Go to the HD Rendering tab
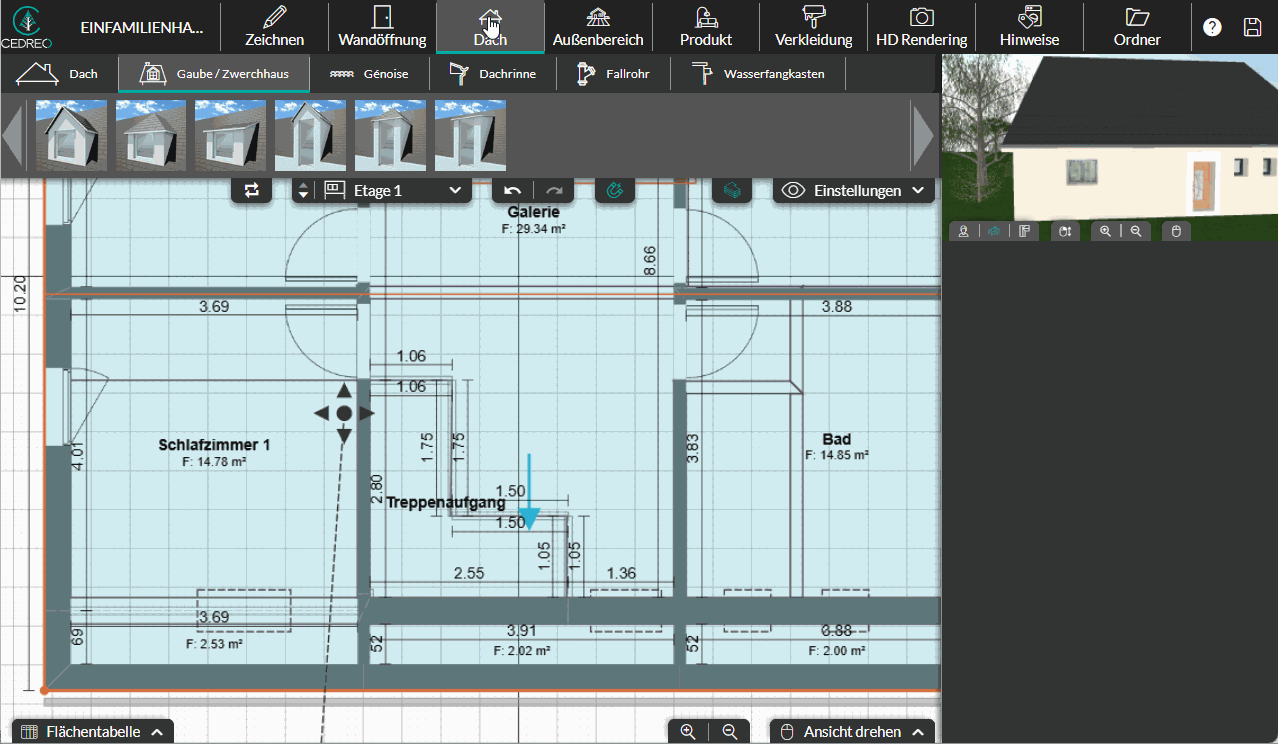Image resolution: width=1278 pixels, height=744 pixels. point(922,27)
